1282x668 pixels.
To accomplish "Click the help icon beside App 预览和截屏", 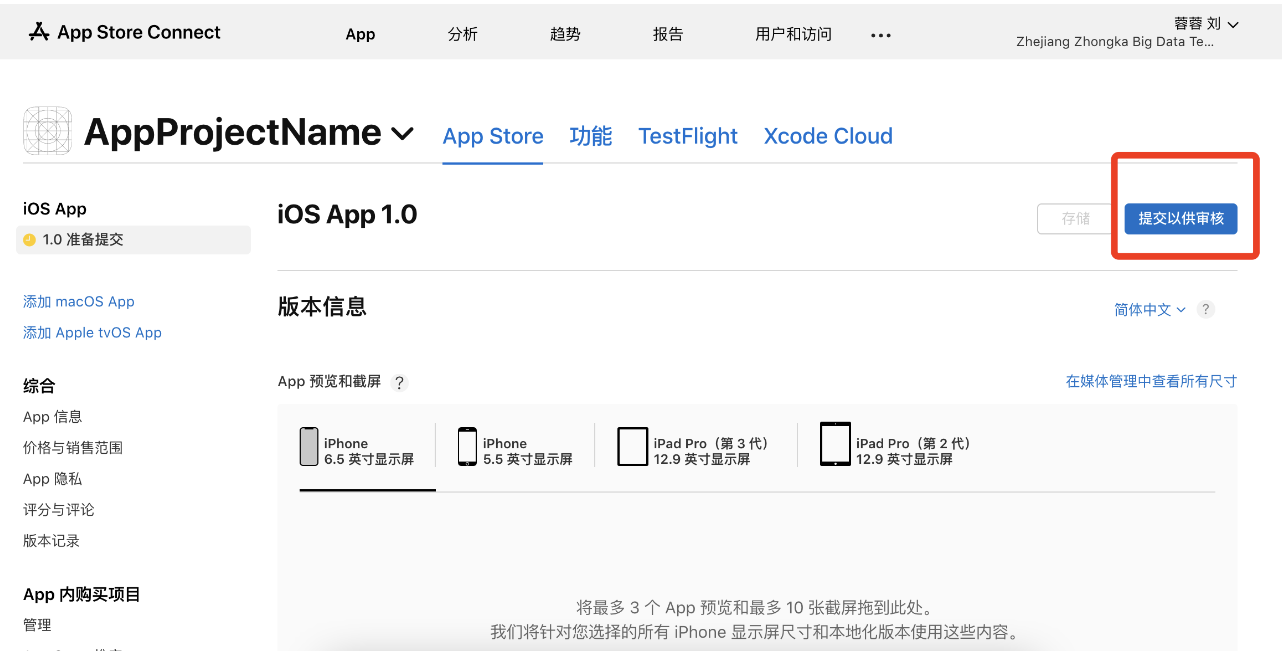I will click(x=400, y=382).
